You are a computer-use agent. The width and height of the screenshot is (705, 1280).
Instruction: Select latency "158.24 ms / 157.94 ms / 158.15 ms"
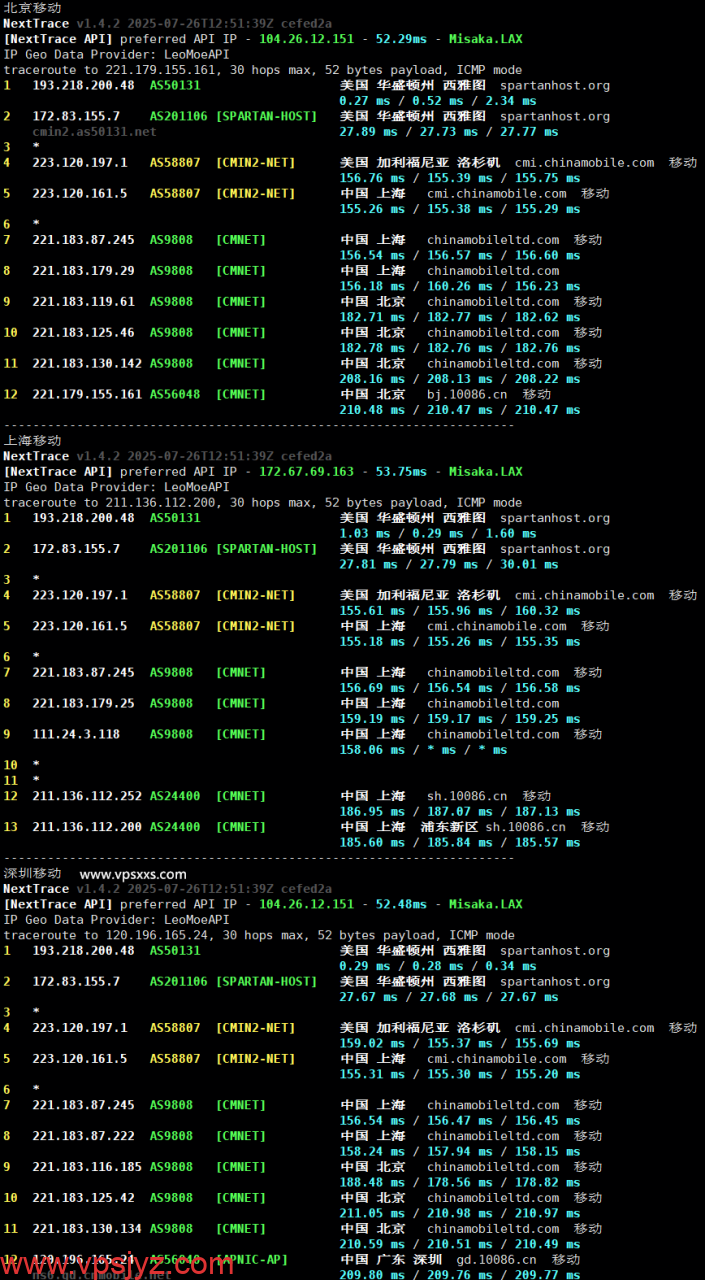(x=460, y=1151)
